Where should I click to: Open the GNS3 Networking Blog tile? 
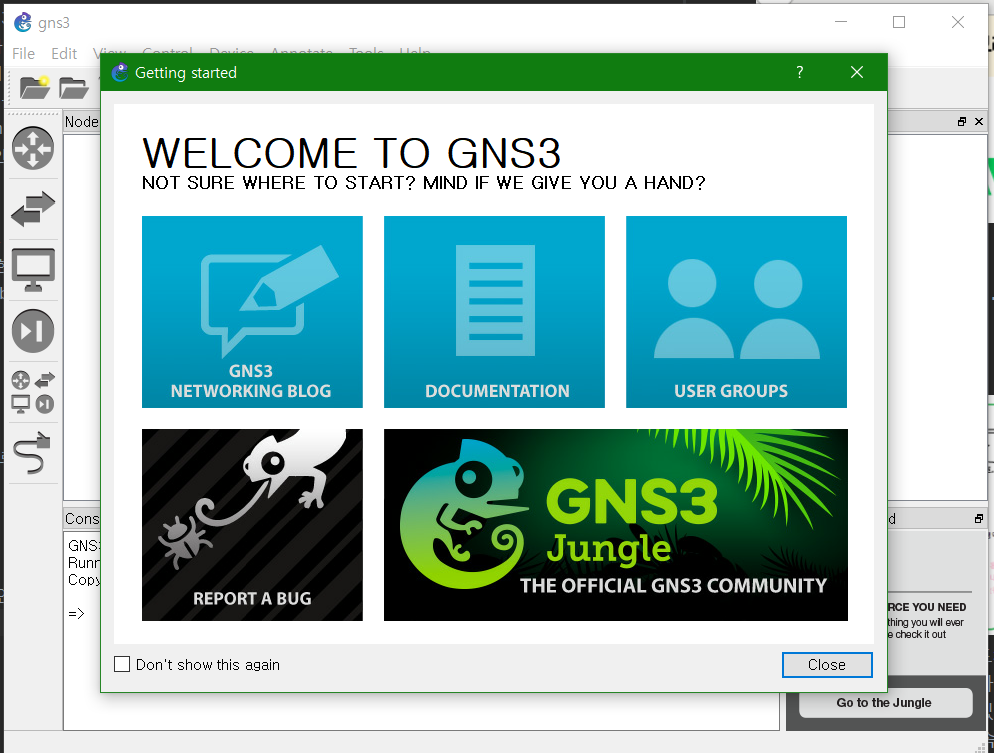[x=252, y=312]
